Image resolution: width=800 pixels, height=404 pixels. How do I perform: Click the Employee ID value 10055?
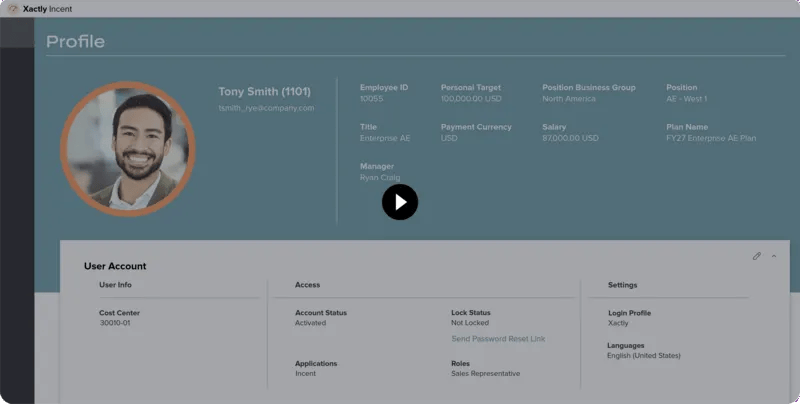(x=371, y=99)
